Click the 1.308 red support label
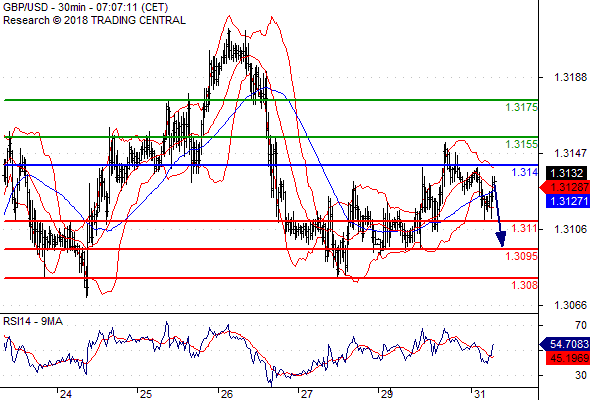The image size is (590, 400). click(x=525, y=285)
